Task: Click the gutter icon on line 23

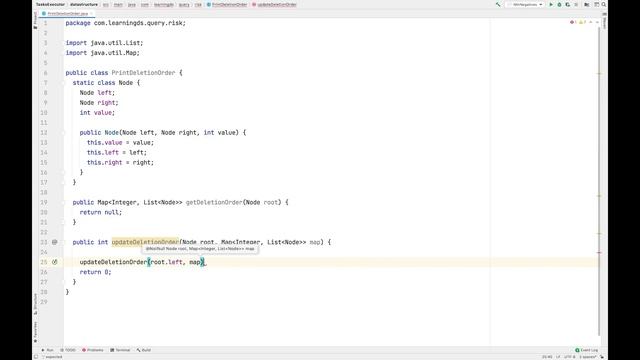Action: [x=55, y=242]
